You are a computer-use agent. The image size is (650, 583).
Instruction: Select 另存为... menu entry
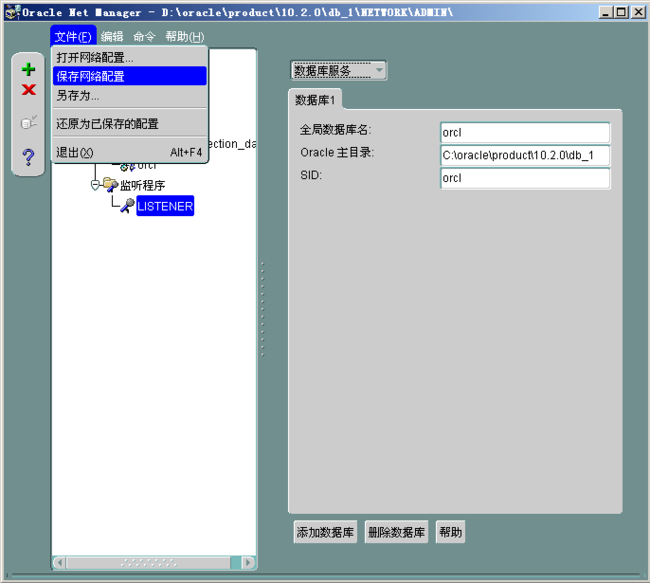pyautogui.click(x=129, y=96)
